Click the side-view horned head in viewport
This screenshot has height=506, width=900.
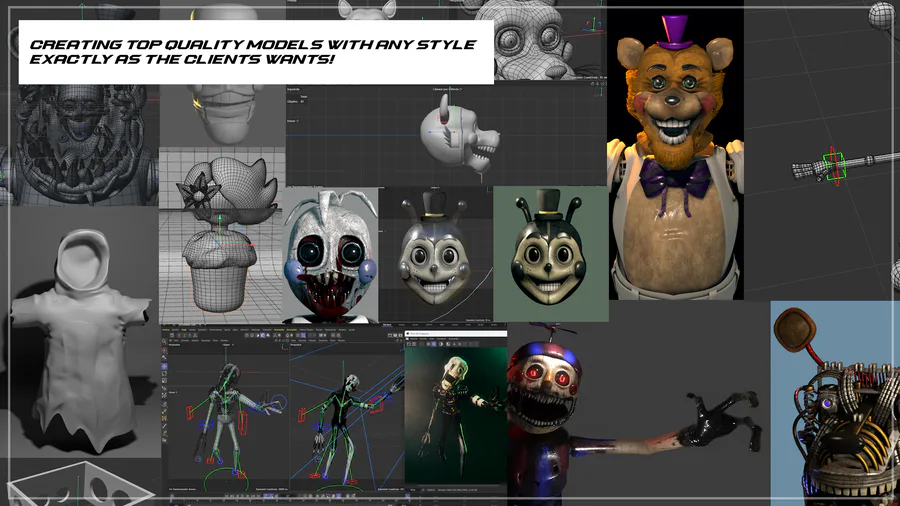pyautogui.click(x=459, y=134)
